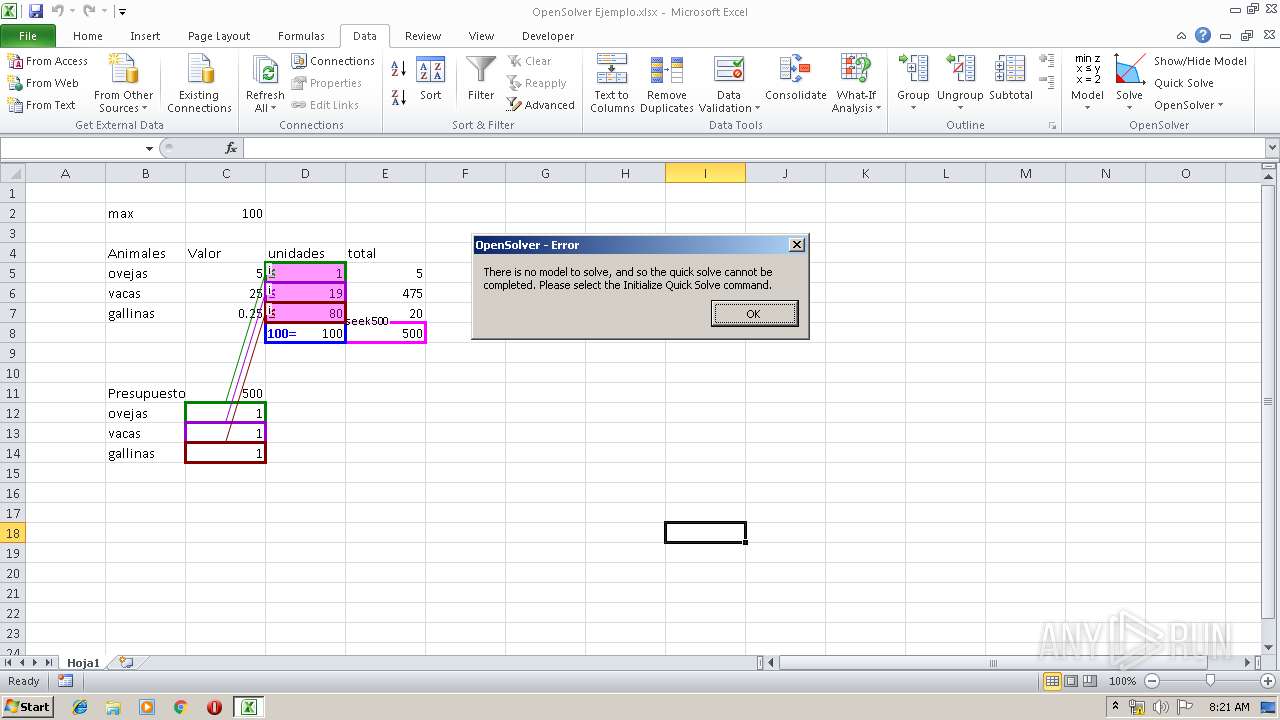This screenshot has height=720, width=1280.
Task: Expand What-If Analysis menu
Action: pyautogui.click(x=856, y=102)
